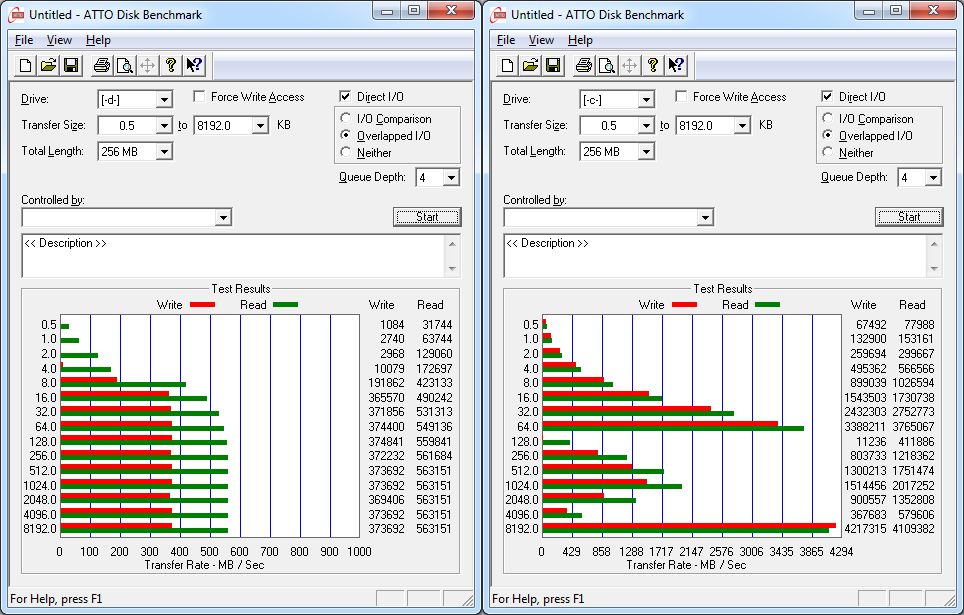ATTO app icon in right window title bar
Screen dimensions: 964x615
click(x=498, y=15)
